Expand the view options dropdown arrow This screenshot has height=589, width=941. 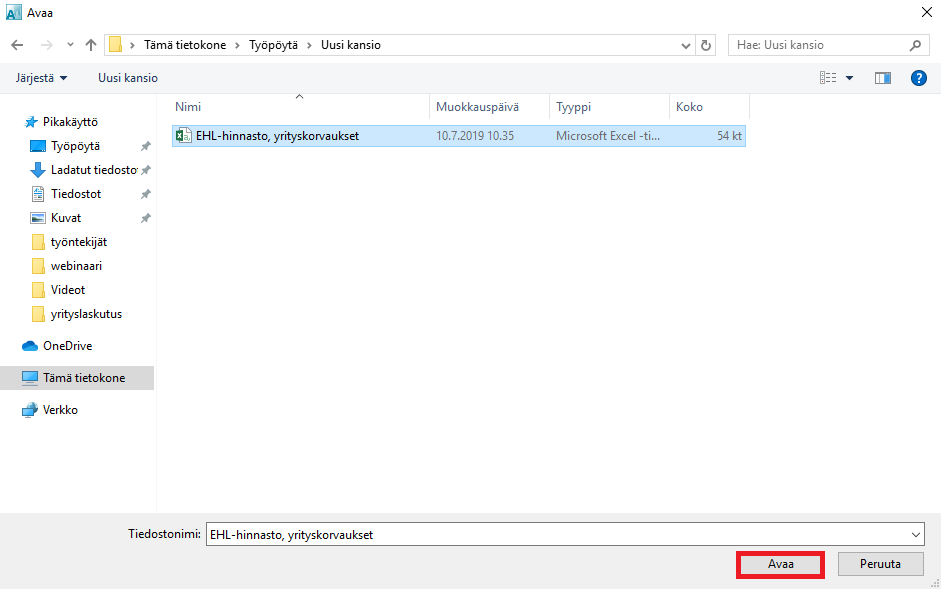coord(849,78)
